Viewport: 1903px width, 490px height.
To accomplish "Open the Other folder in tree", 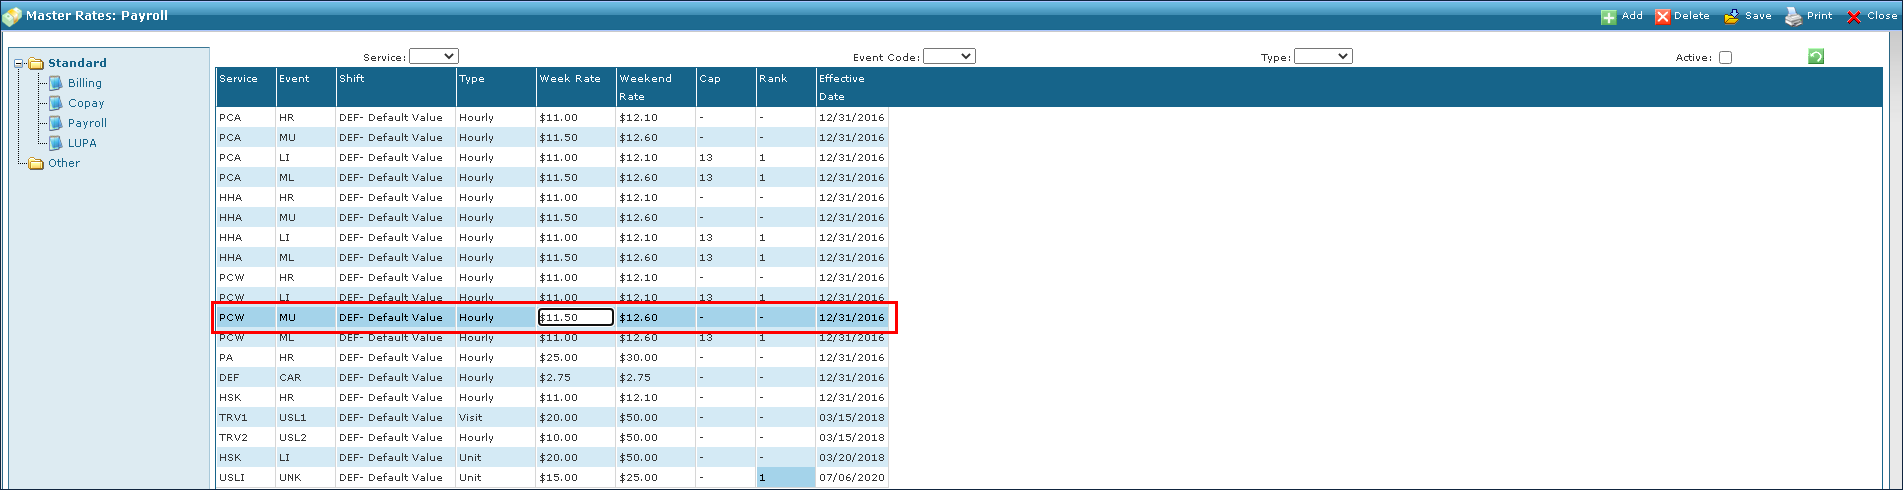I will pos(63,163).
